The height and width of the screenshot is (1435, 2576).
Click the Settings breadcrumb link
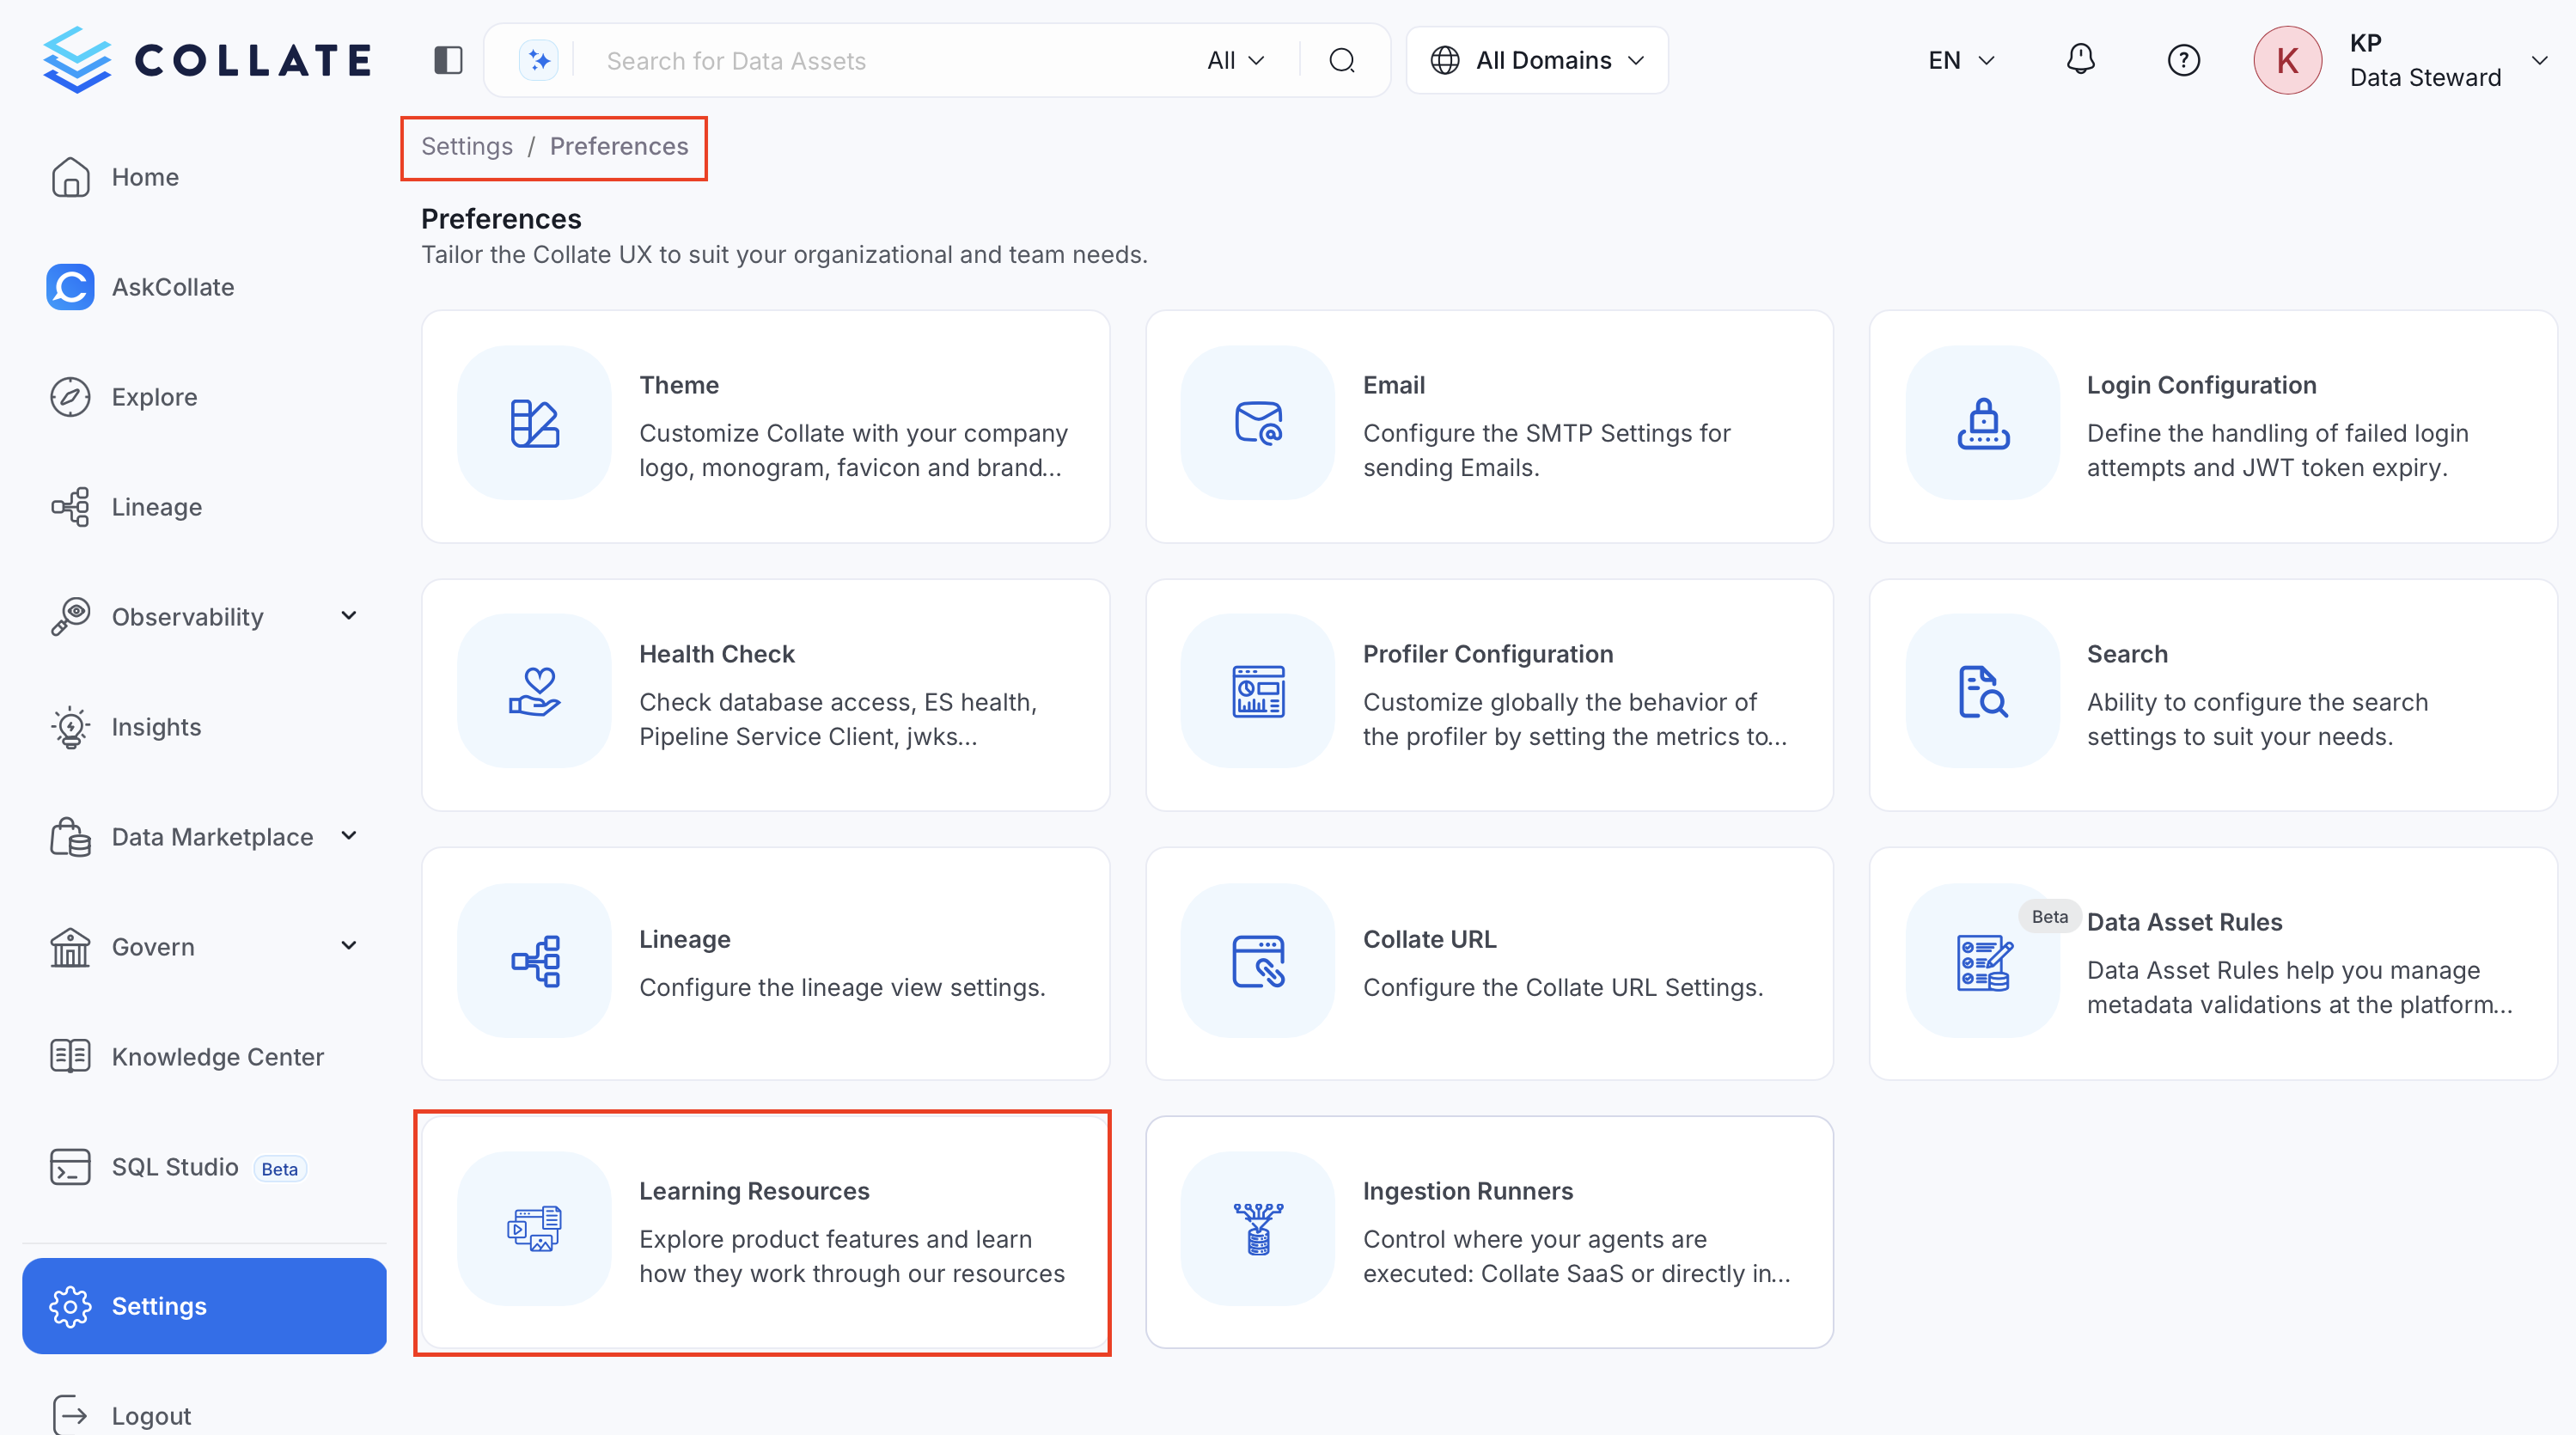click(467, 146)
